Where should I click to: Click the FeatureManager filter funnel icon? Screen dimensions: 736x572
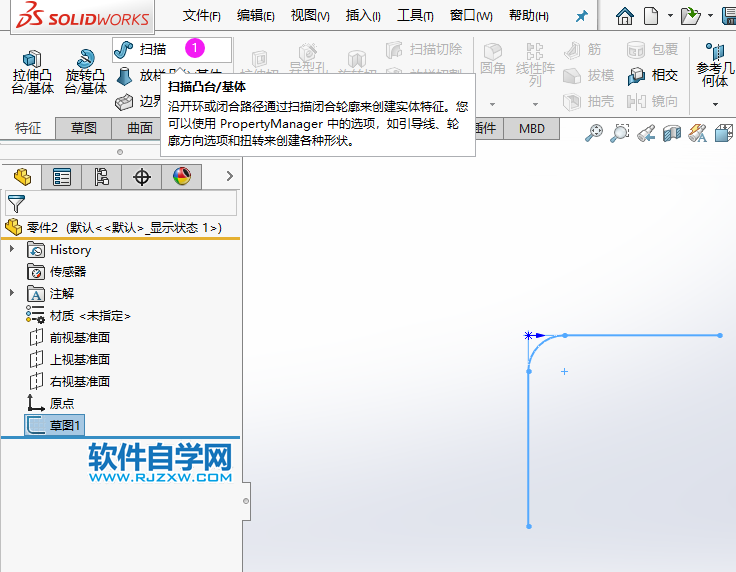16,204
